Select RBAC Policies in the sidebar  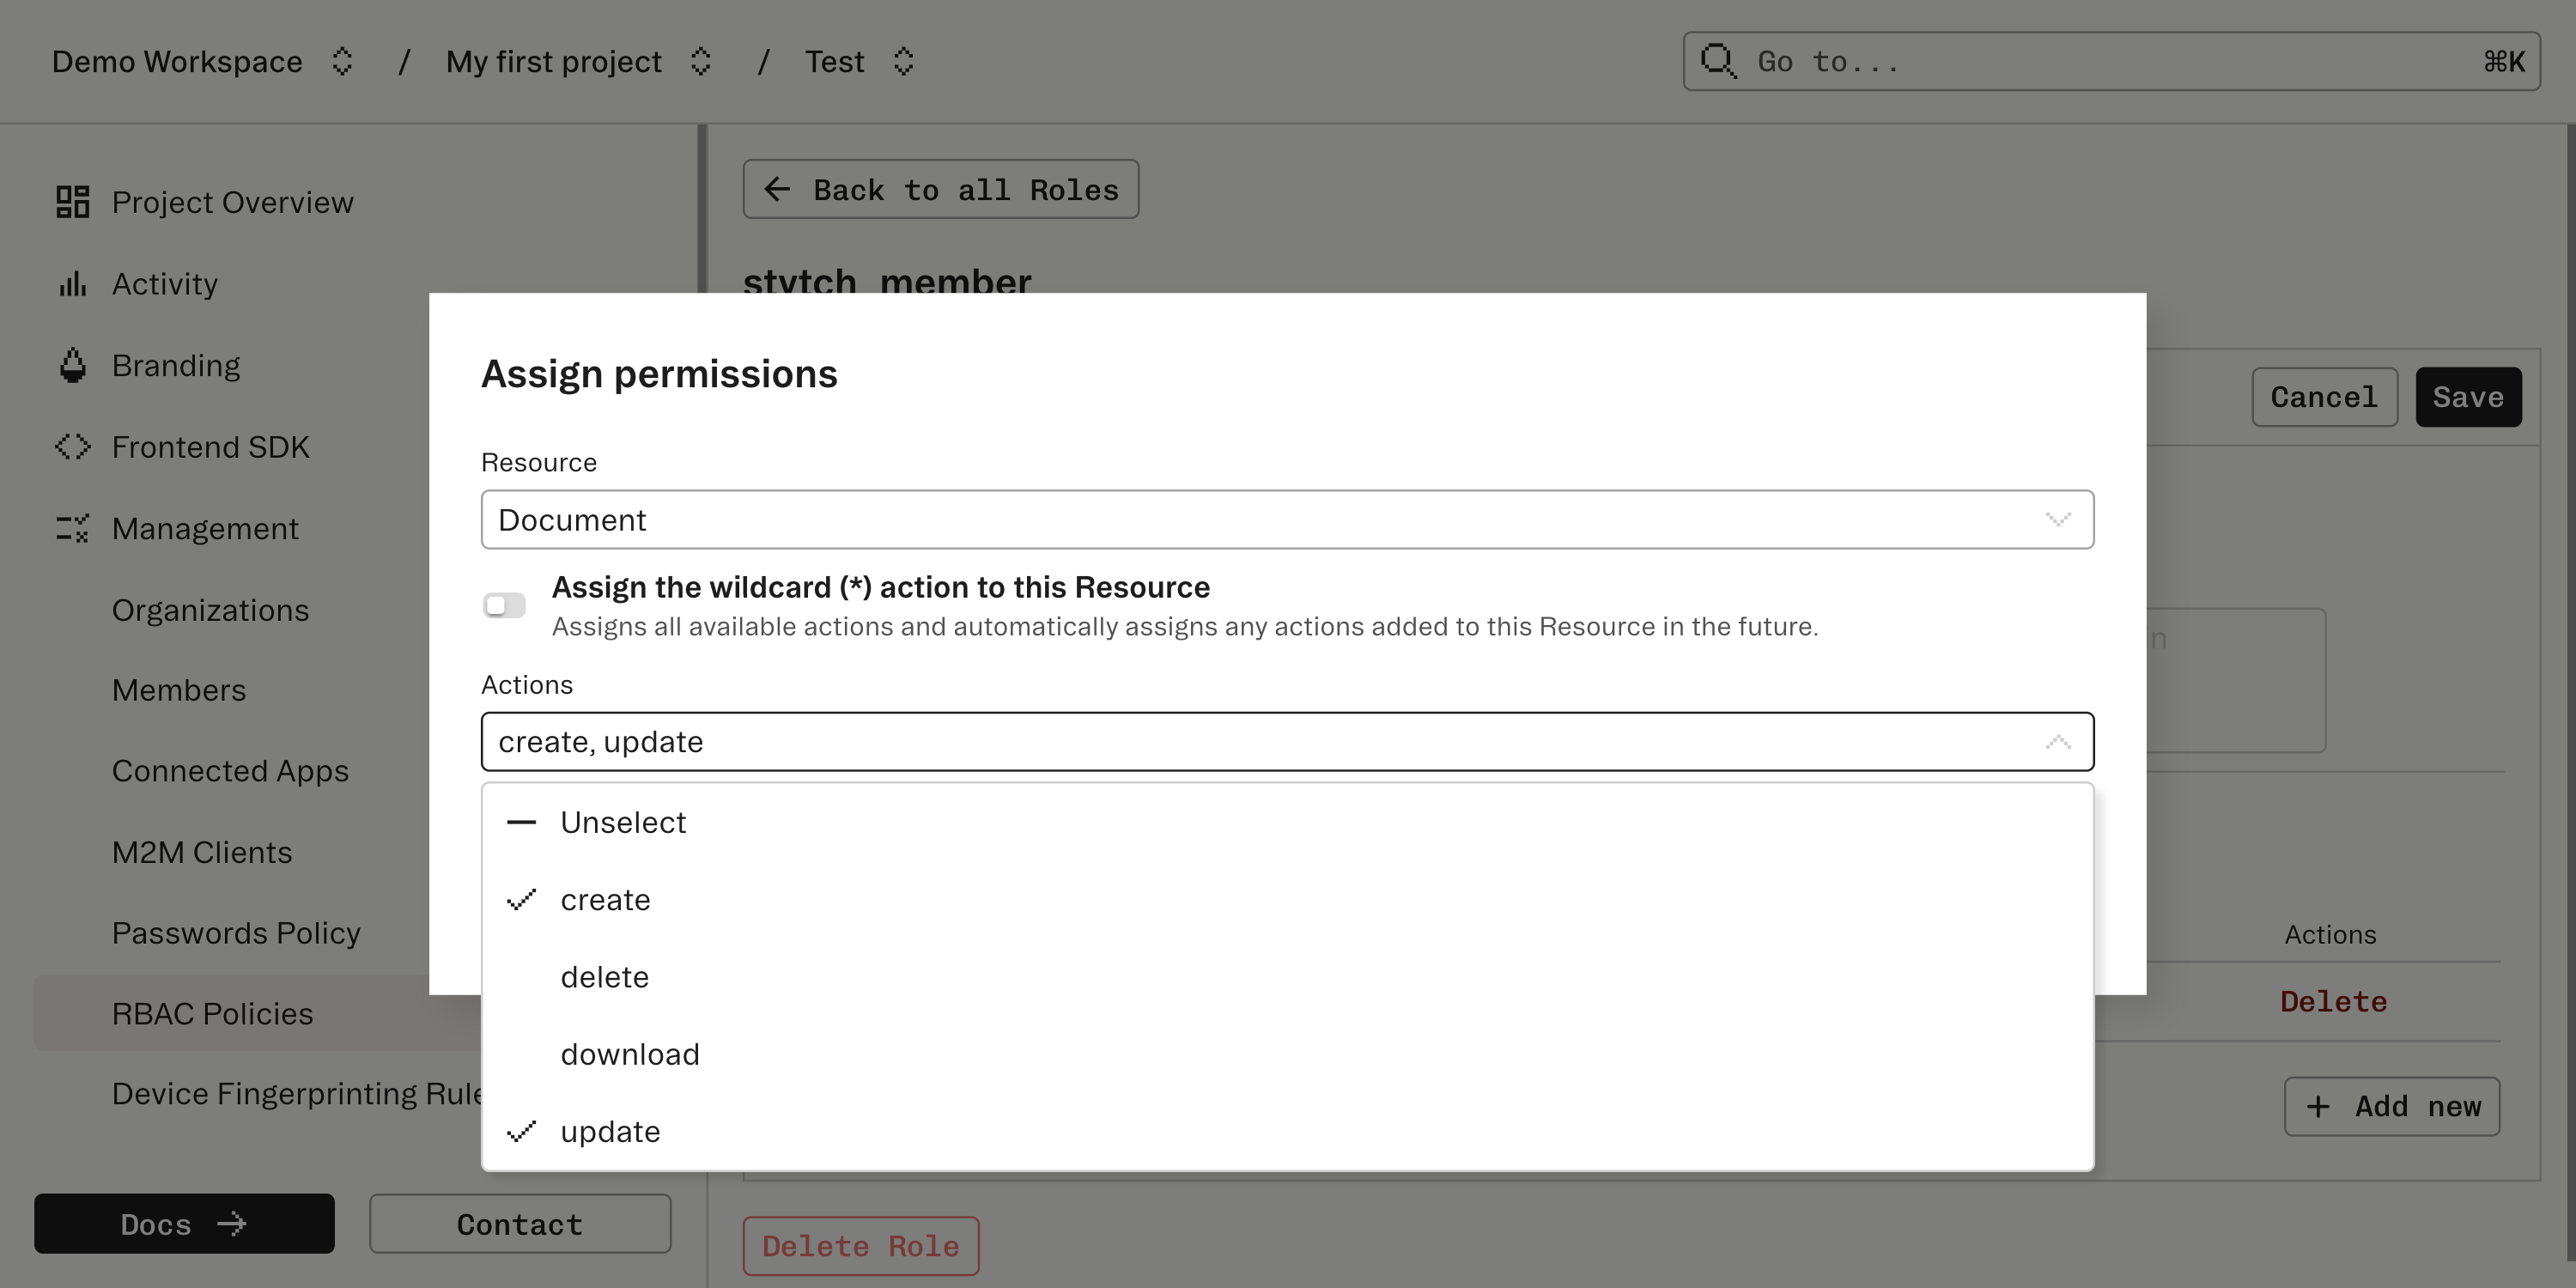click(x=212, y=1013)
